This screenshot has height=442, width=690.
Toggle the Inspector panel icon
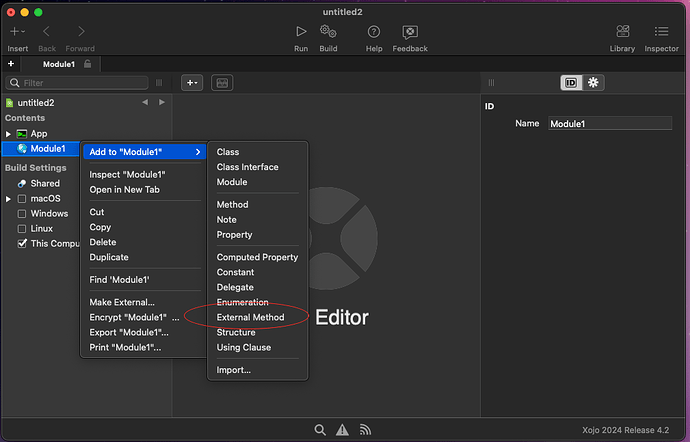(661, 32)
